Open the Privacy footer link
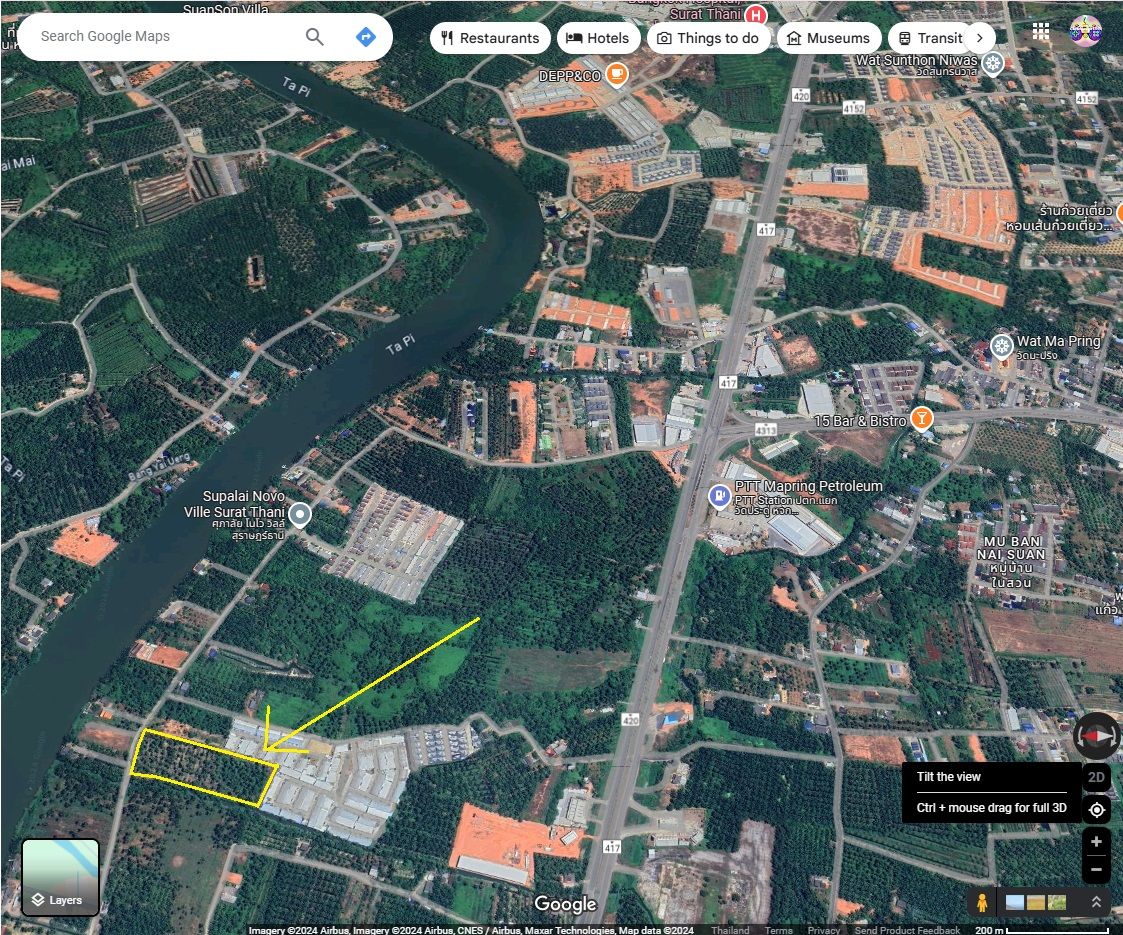1123x935 pixels. coord(824,930)
